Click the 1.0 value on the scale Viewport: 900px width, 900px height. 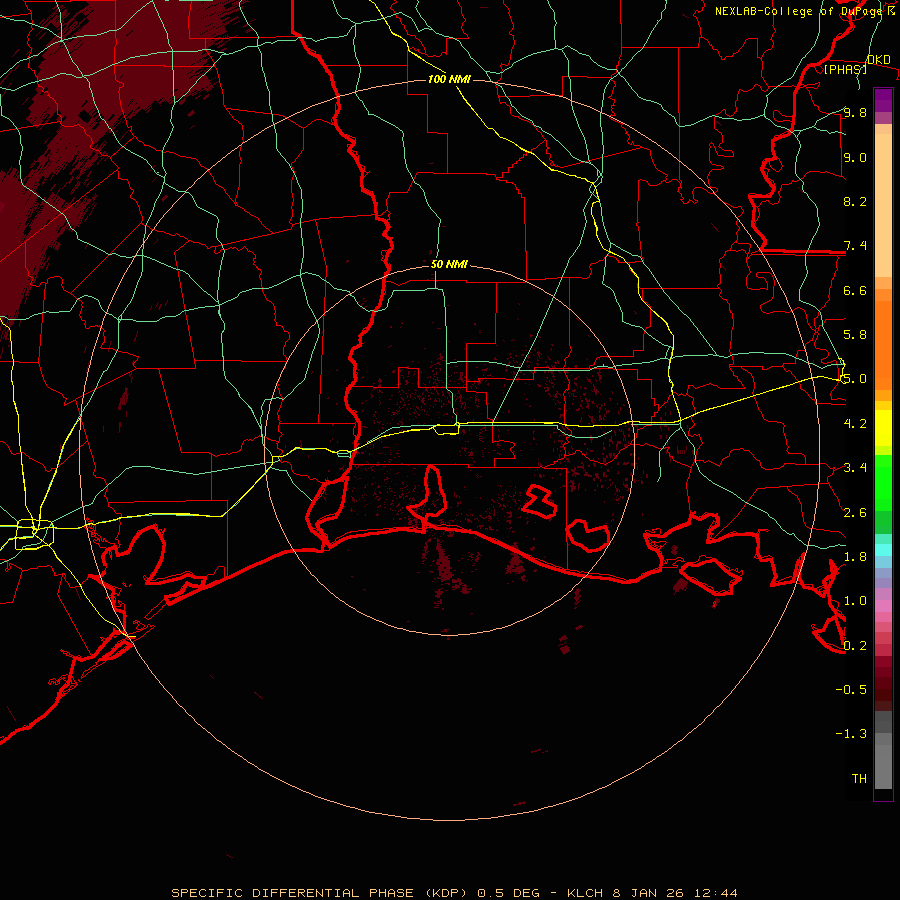point(855,601)
